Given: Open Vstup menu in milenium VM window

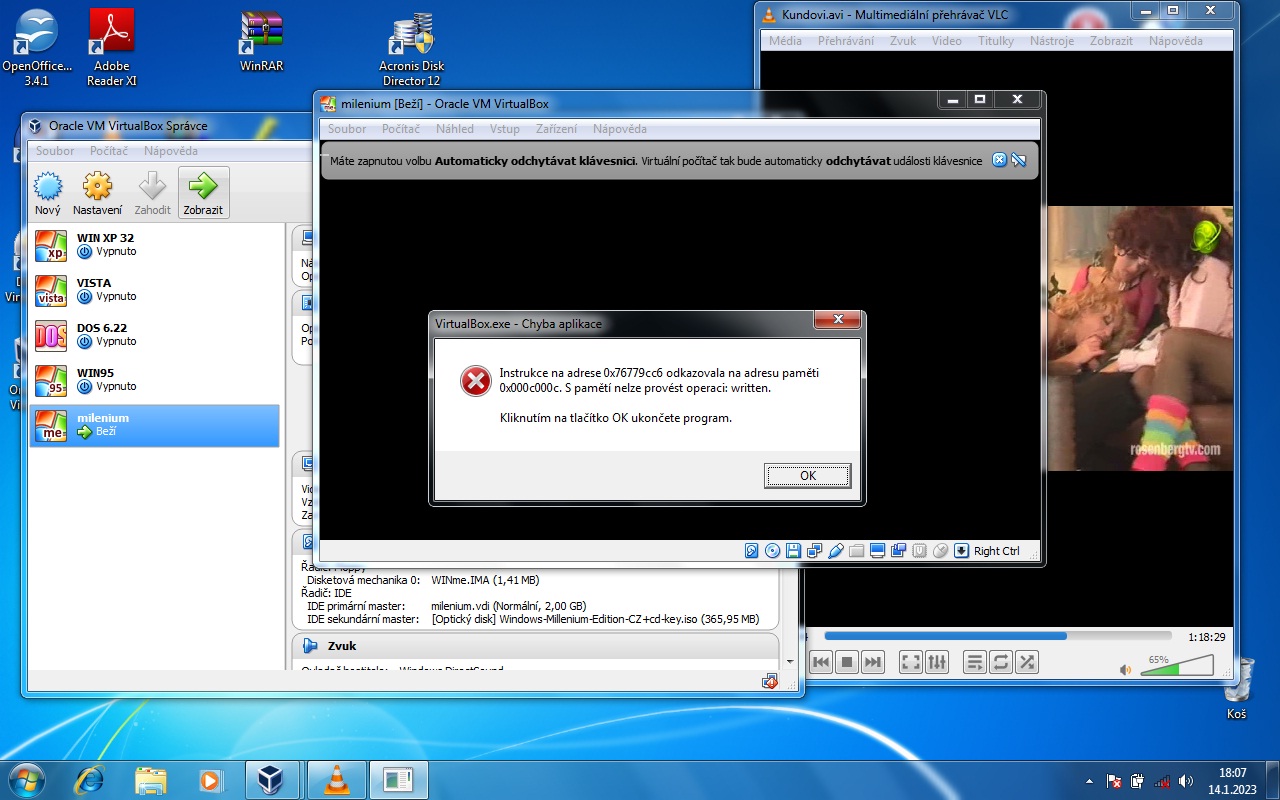Looking at the screenshot, I should click(x=505, y=129).
